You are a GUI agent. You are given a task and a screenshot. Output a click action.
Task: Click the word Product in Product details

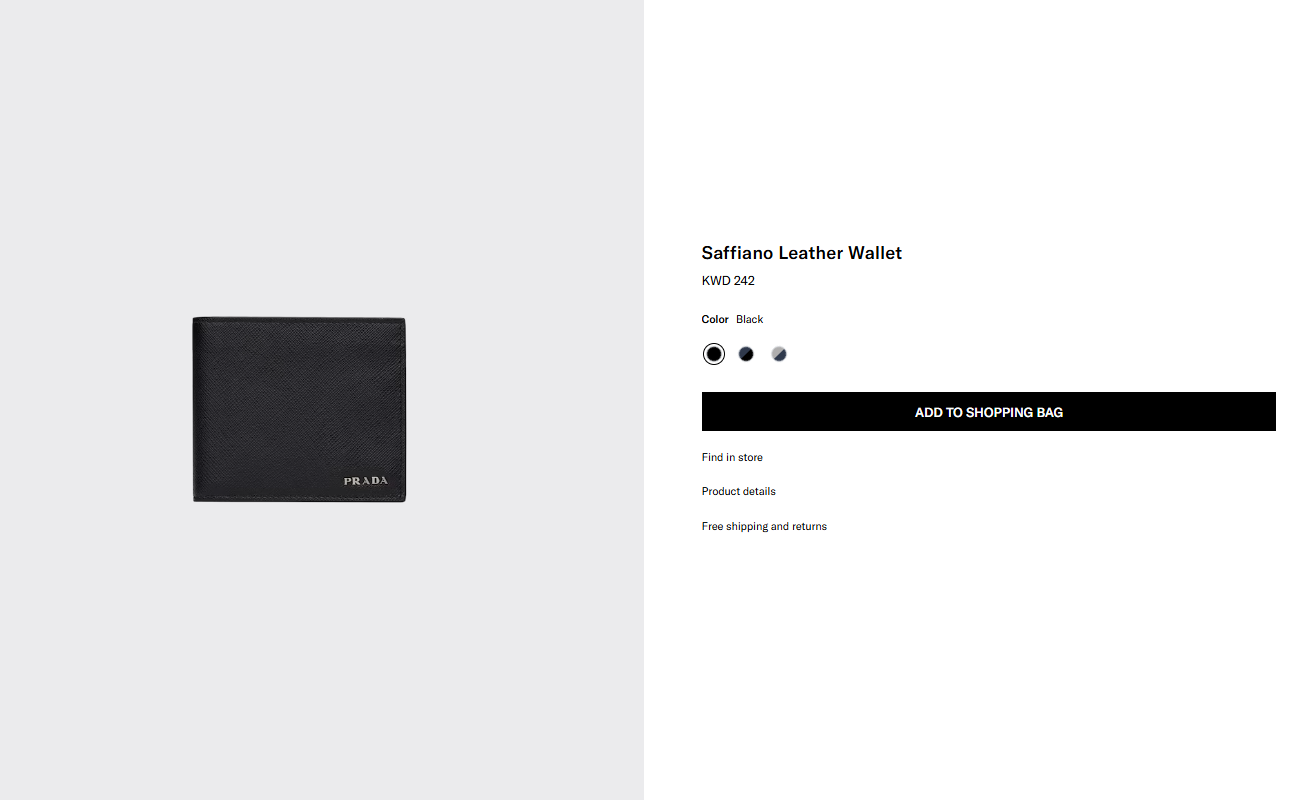720,491
